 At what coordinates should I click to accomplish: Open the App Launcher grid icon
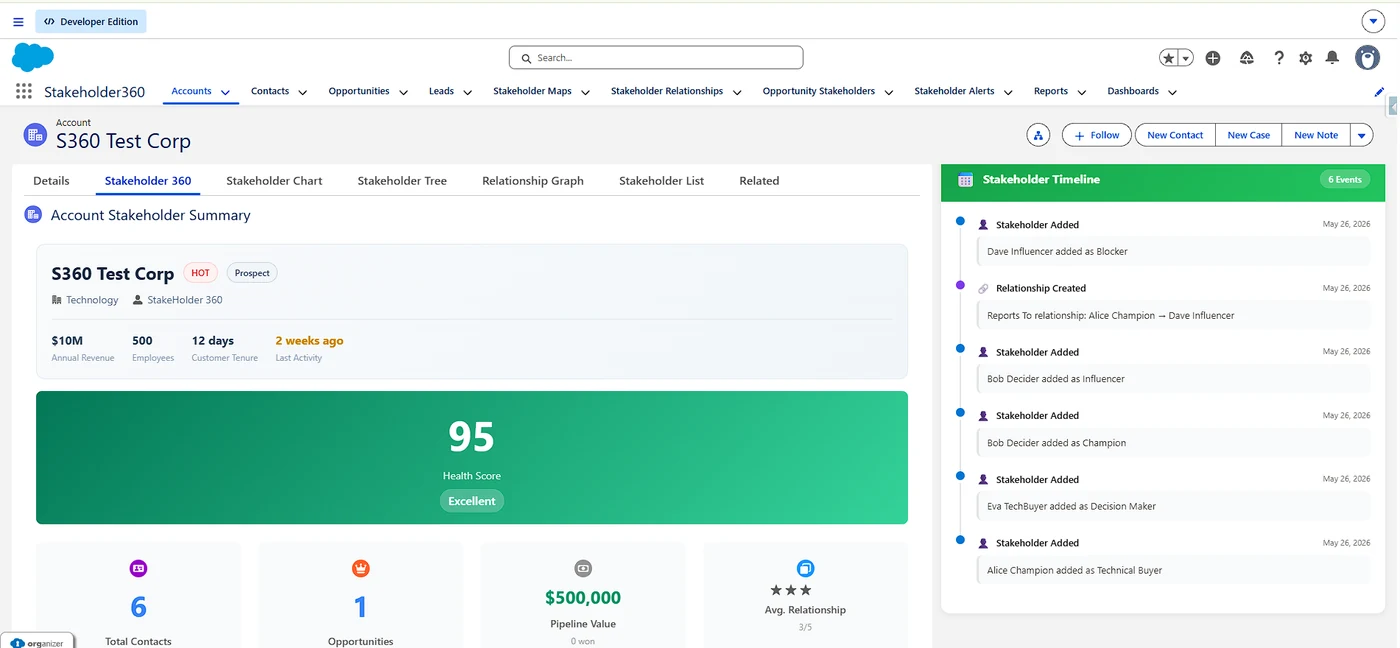(x=24, y=91)
